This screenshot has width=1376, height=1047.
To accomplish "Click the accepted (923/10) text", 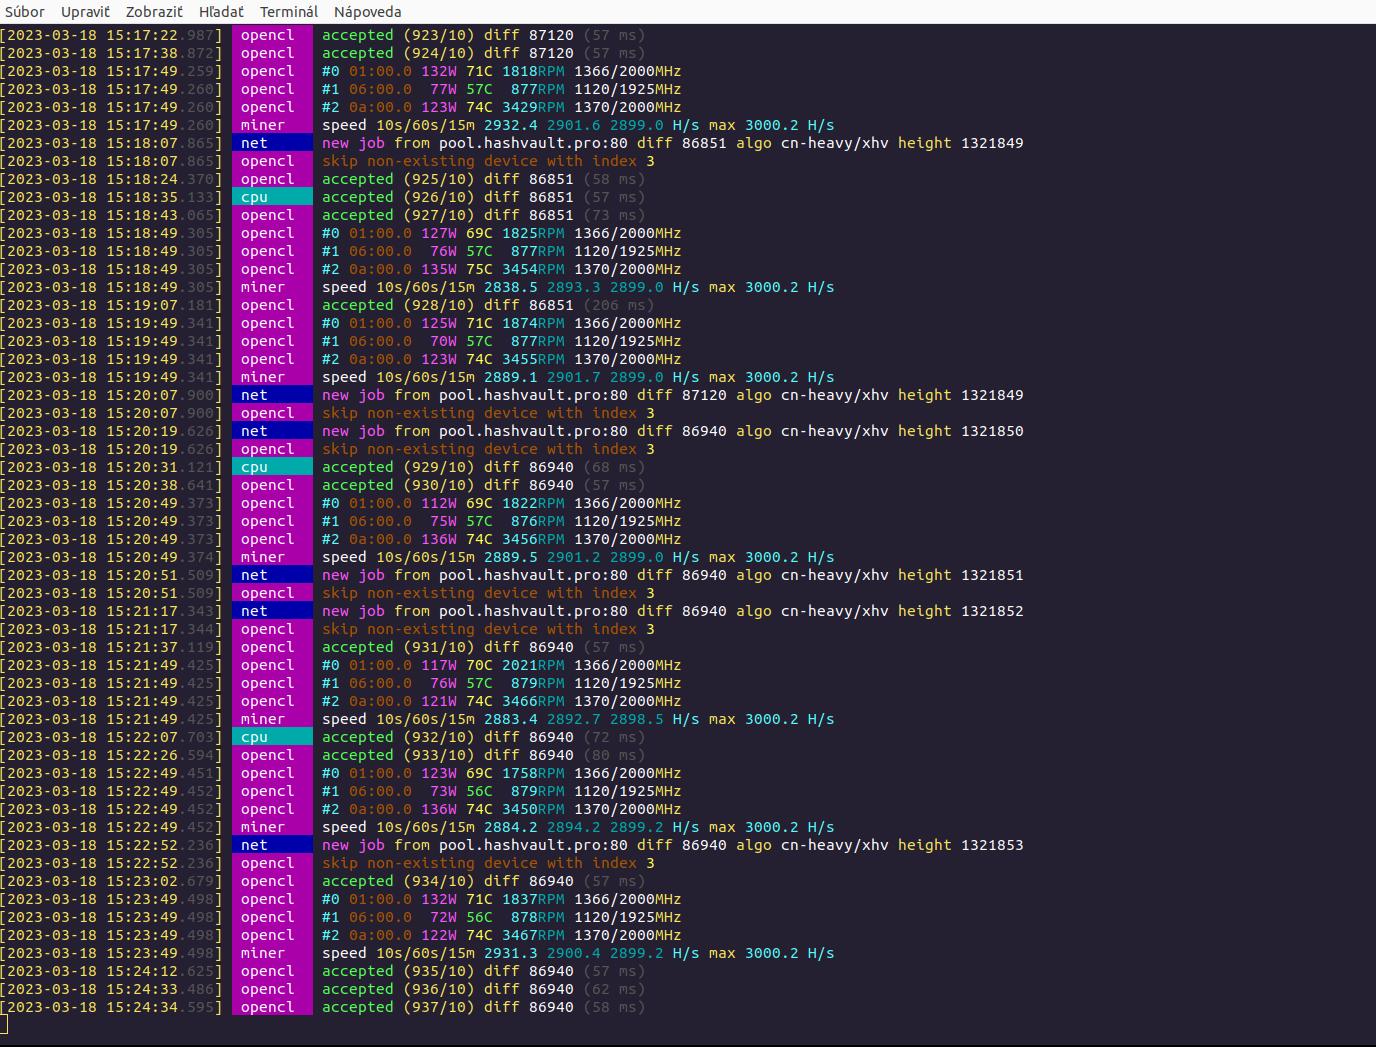I will (x=398, y=35).
